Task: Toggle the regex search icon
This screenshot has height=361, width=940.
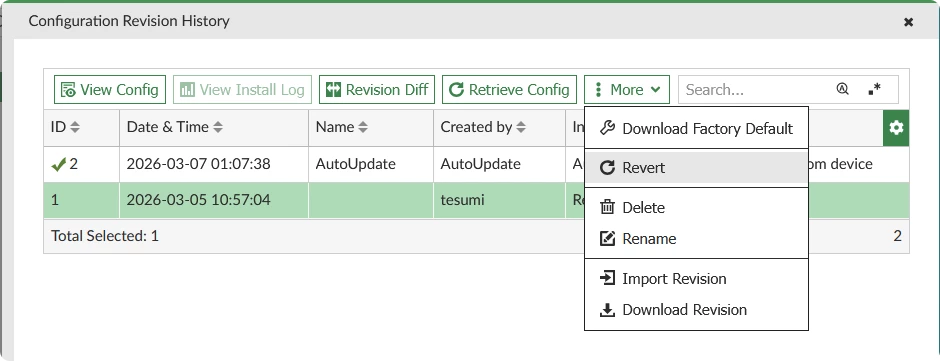Action: 874,89
